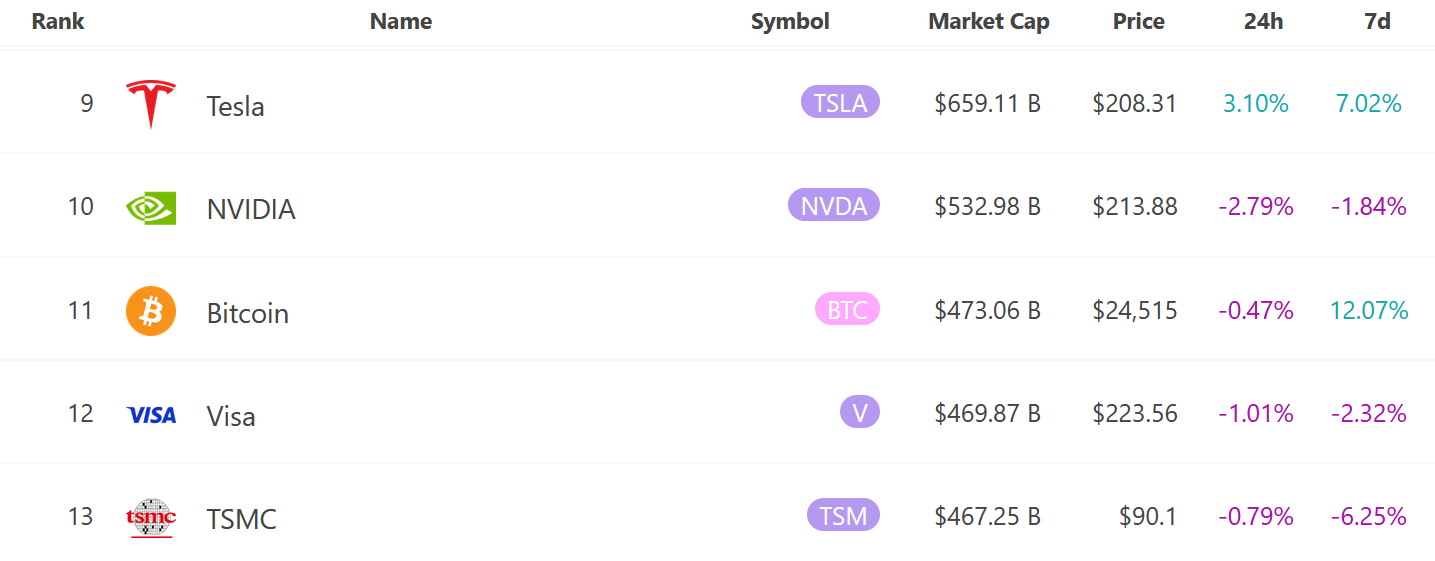Select the TSLA symbol badge
1435x561 pixels.
pyautogui.click(x=840, y=102)
